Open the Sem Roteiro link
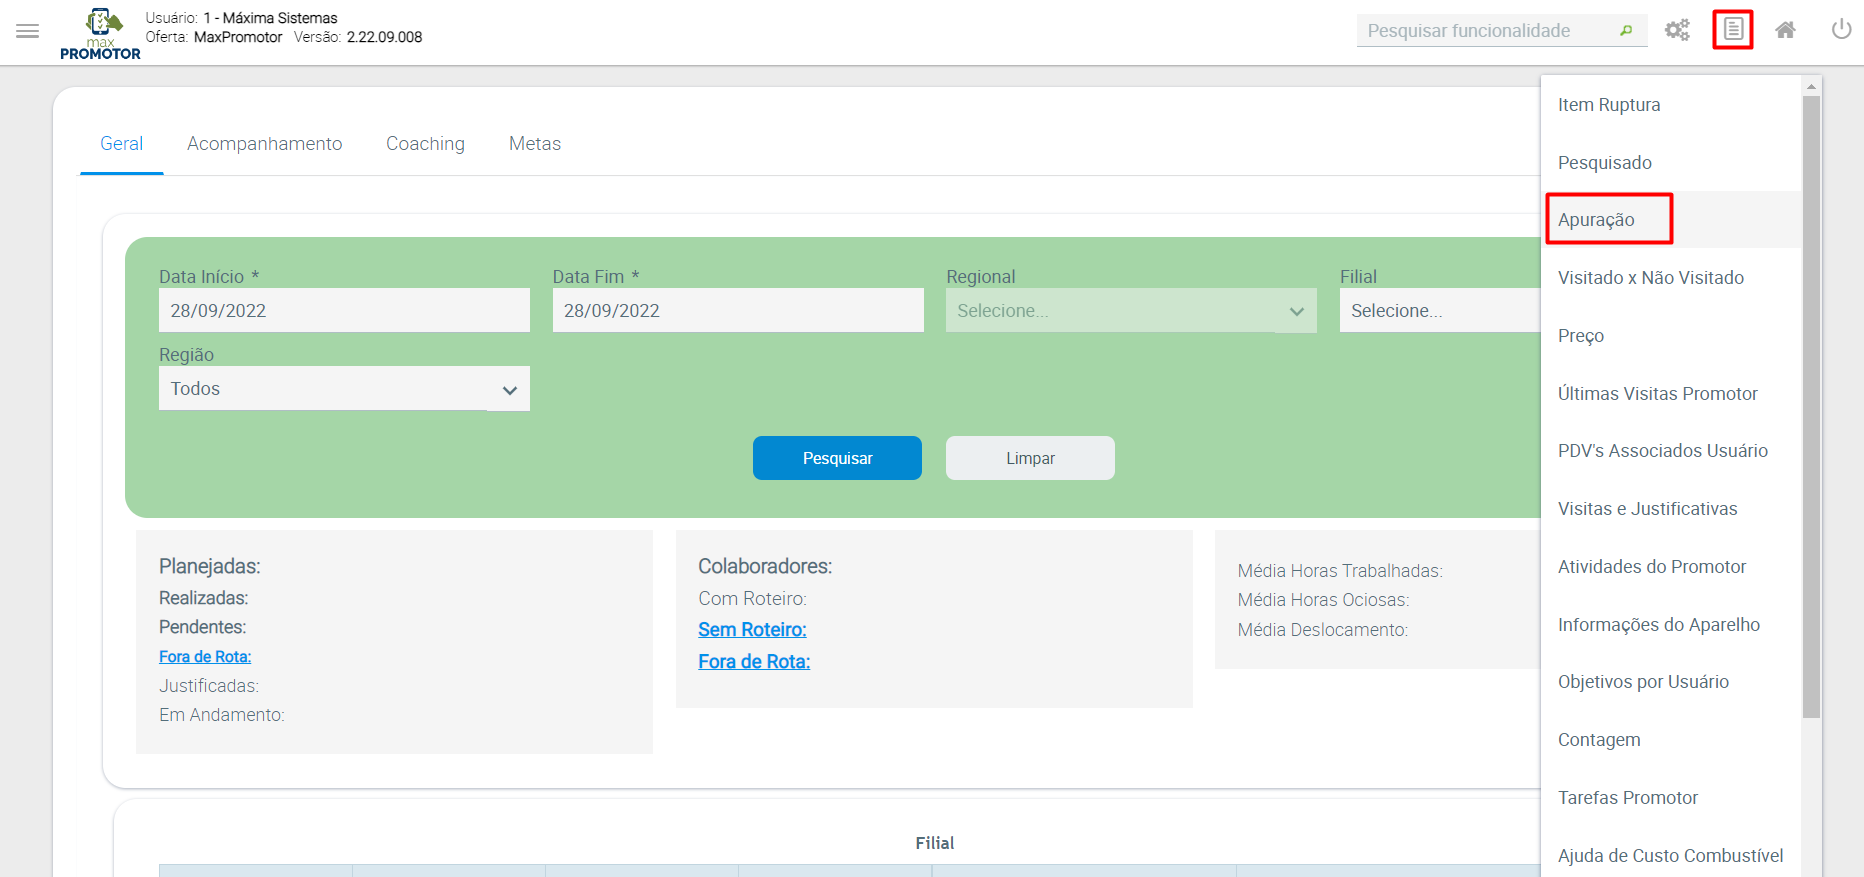This screenshot has height=877, width=1864. (752, 630)
